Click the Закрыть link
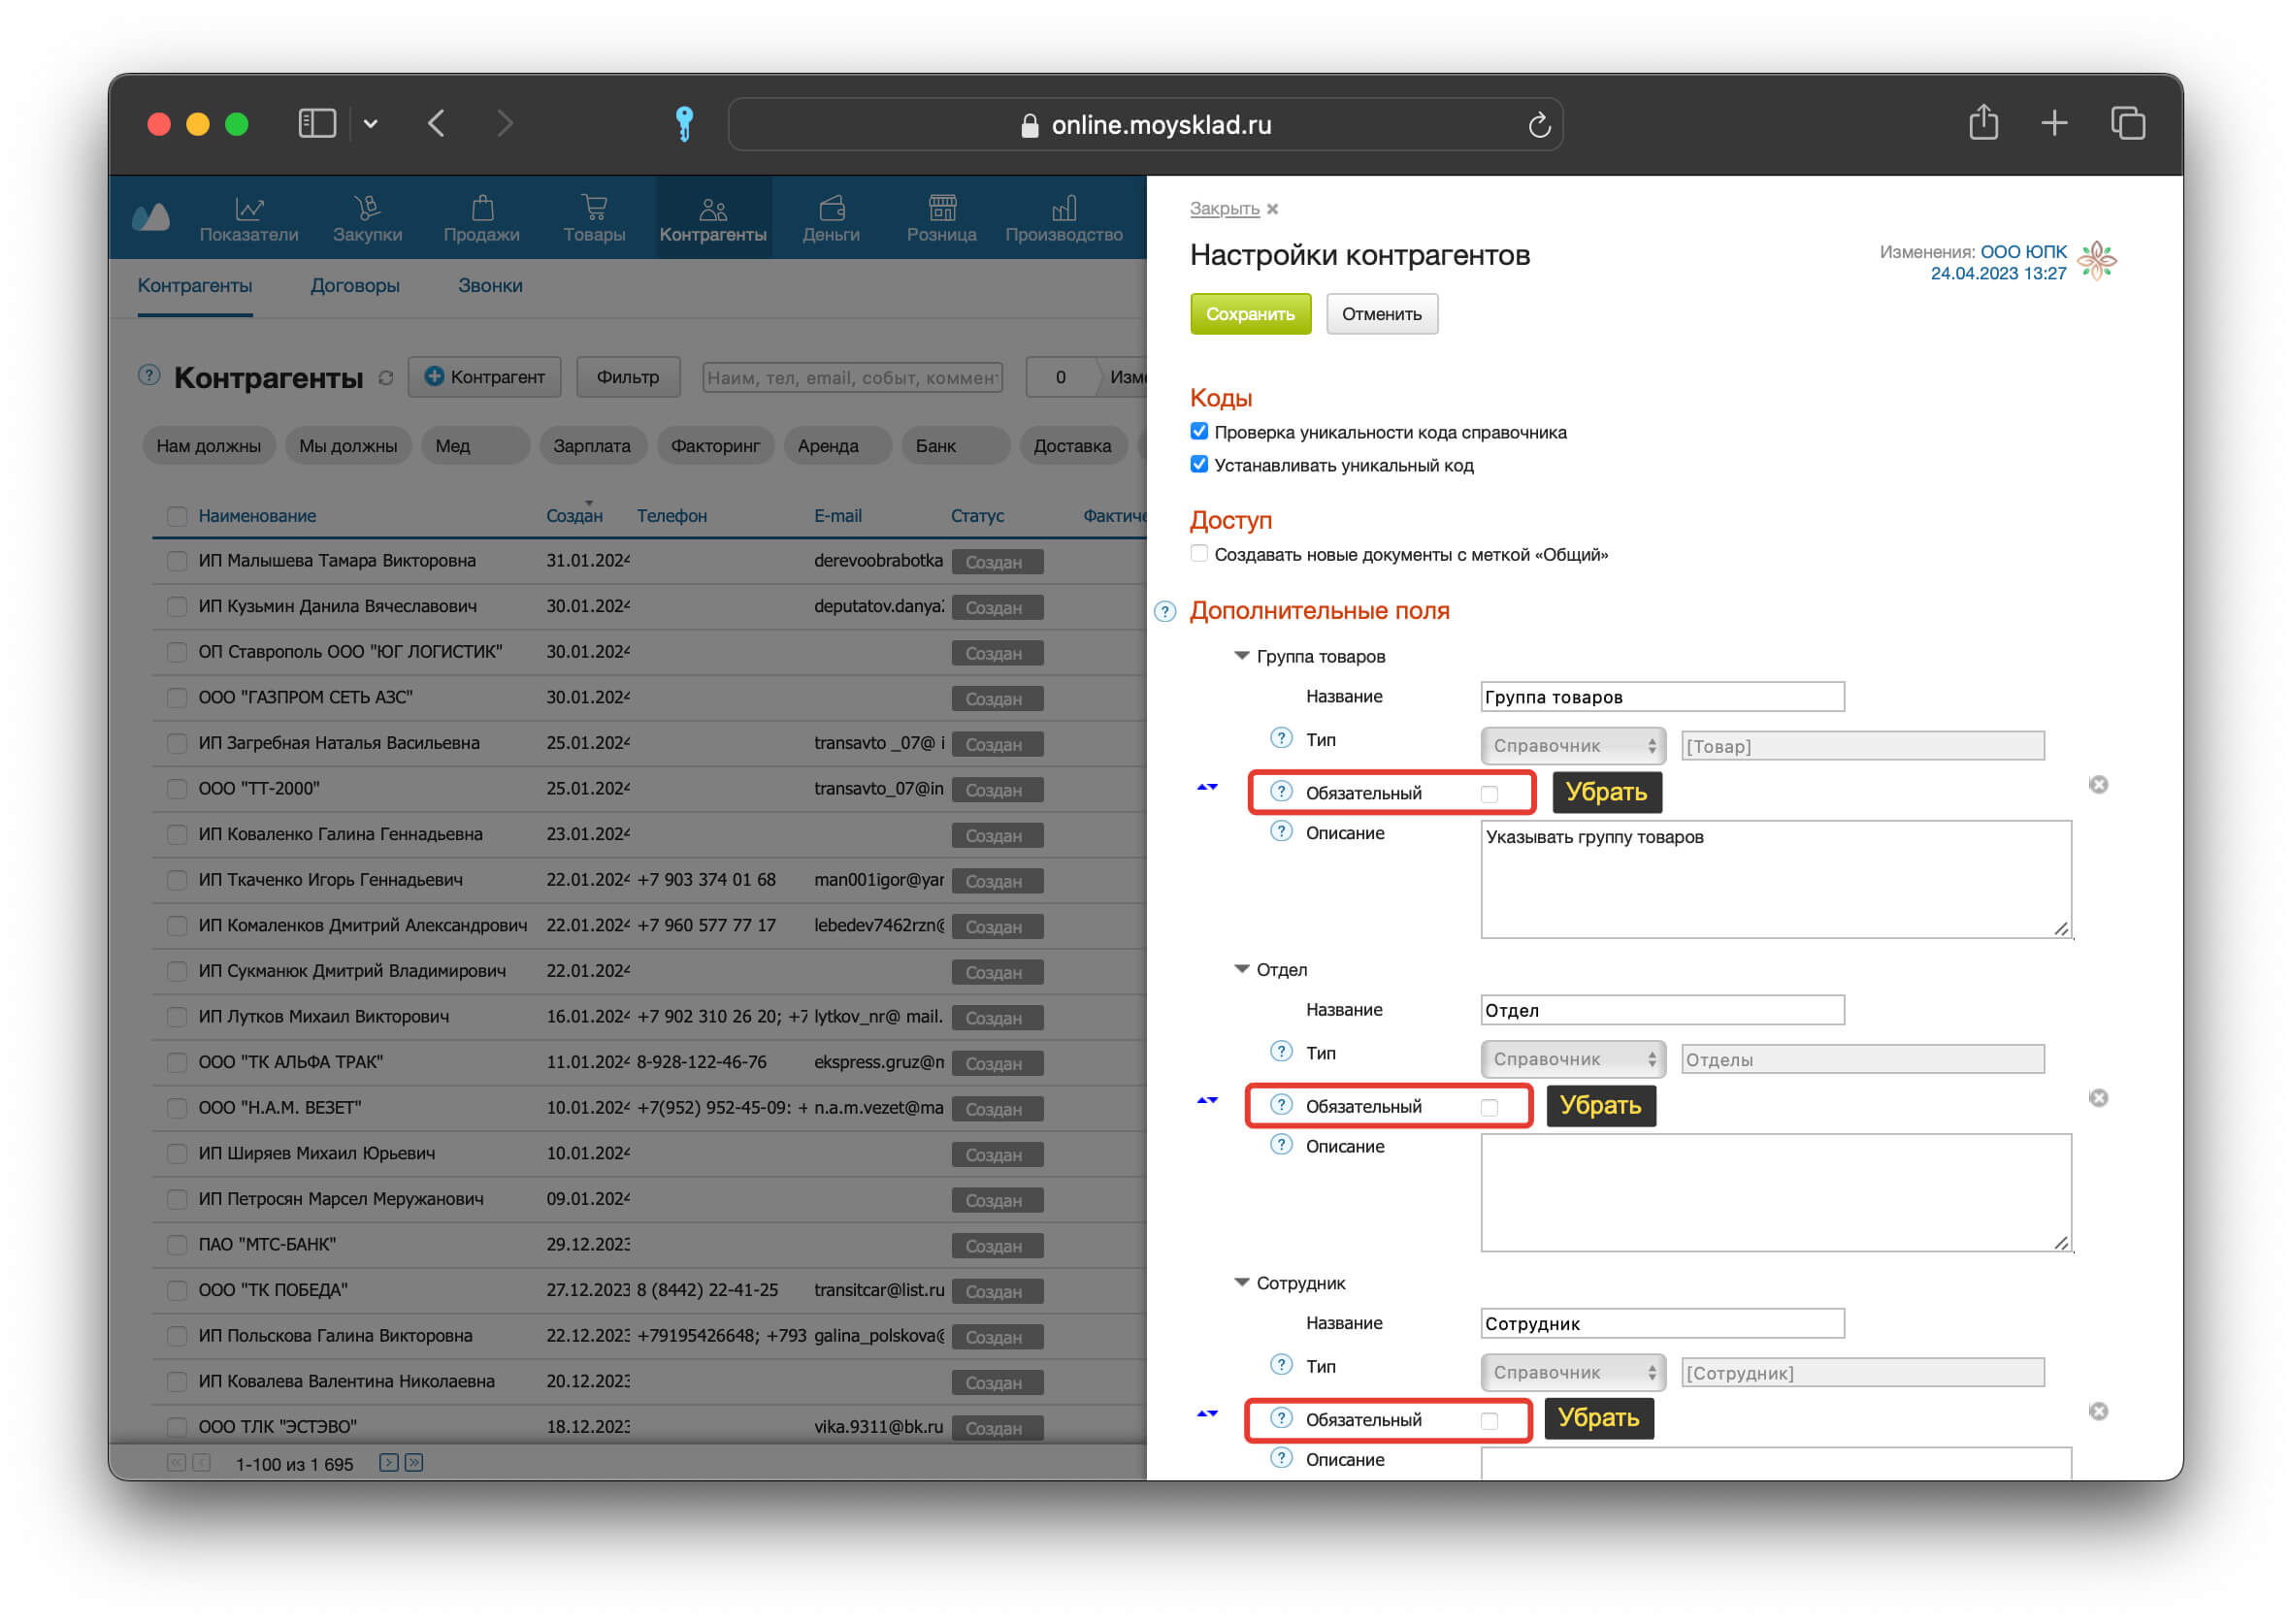The image size is (2292, 1624). (1223, 208)
